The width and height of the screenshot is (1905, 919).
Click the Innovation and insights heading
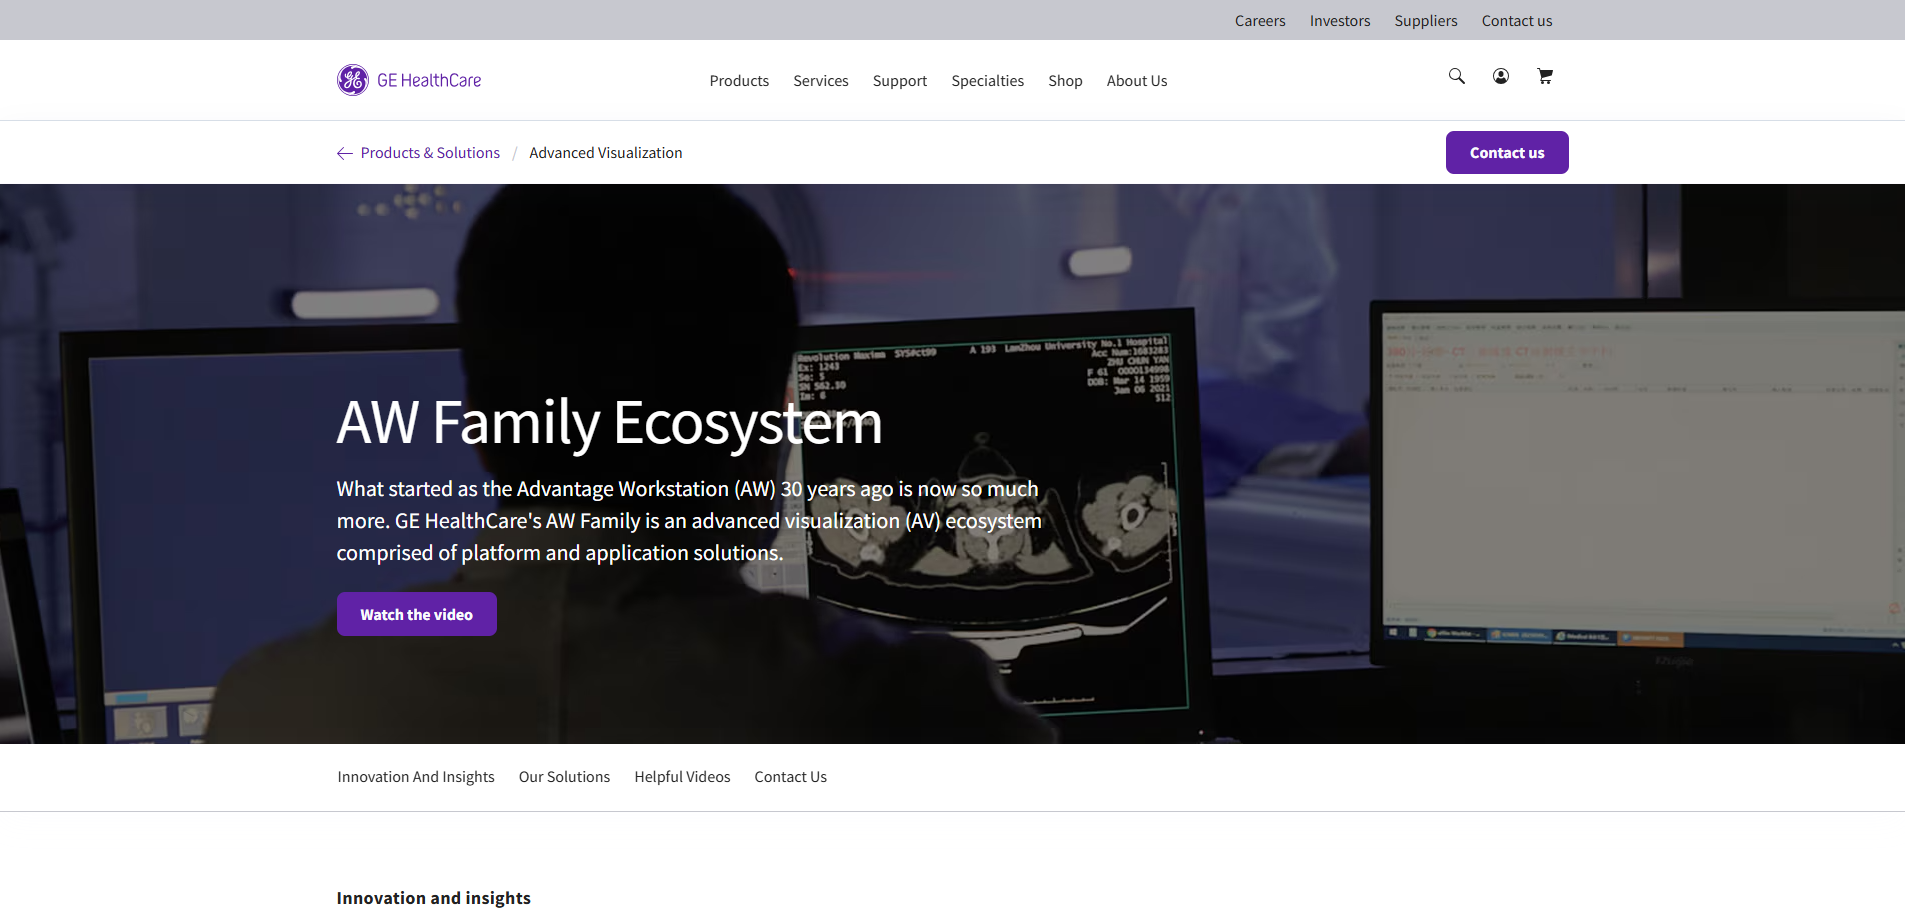tap(434, 898)
